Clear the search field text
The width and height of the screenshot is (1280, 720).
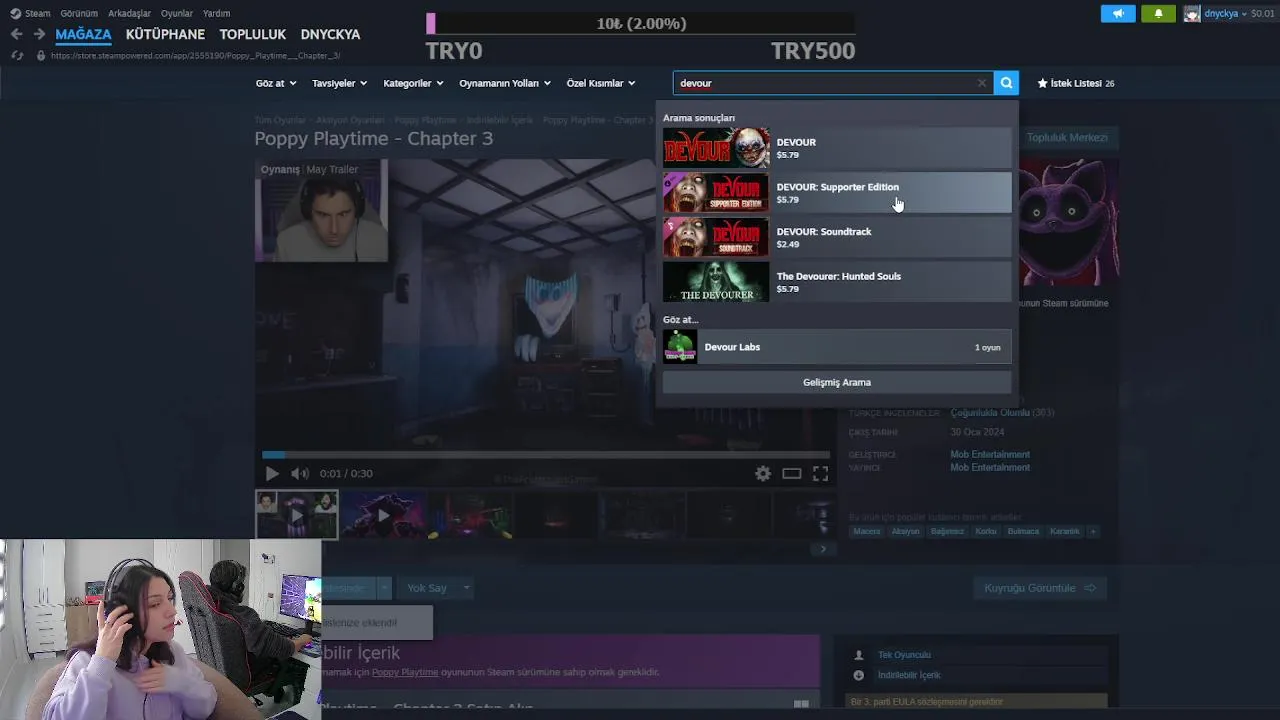point(981,83)
